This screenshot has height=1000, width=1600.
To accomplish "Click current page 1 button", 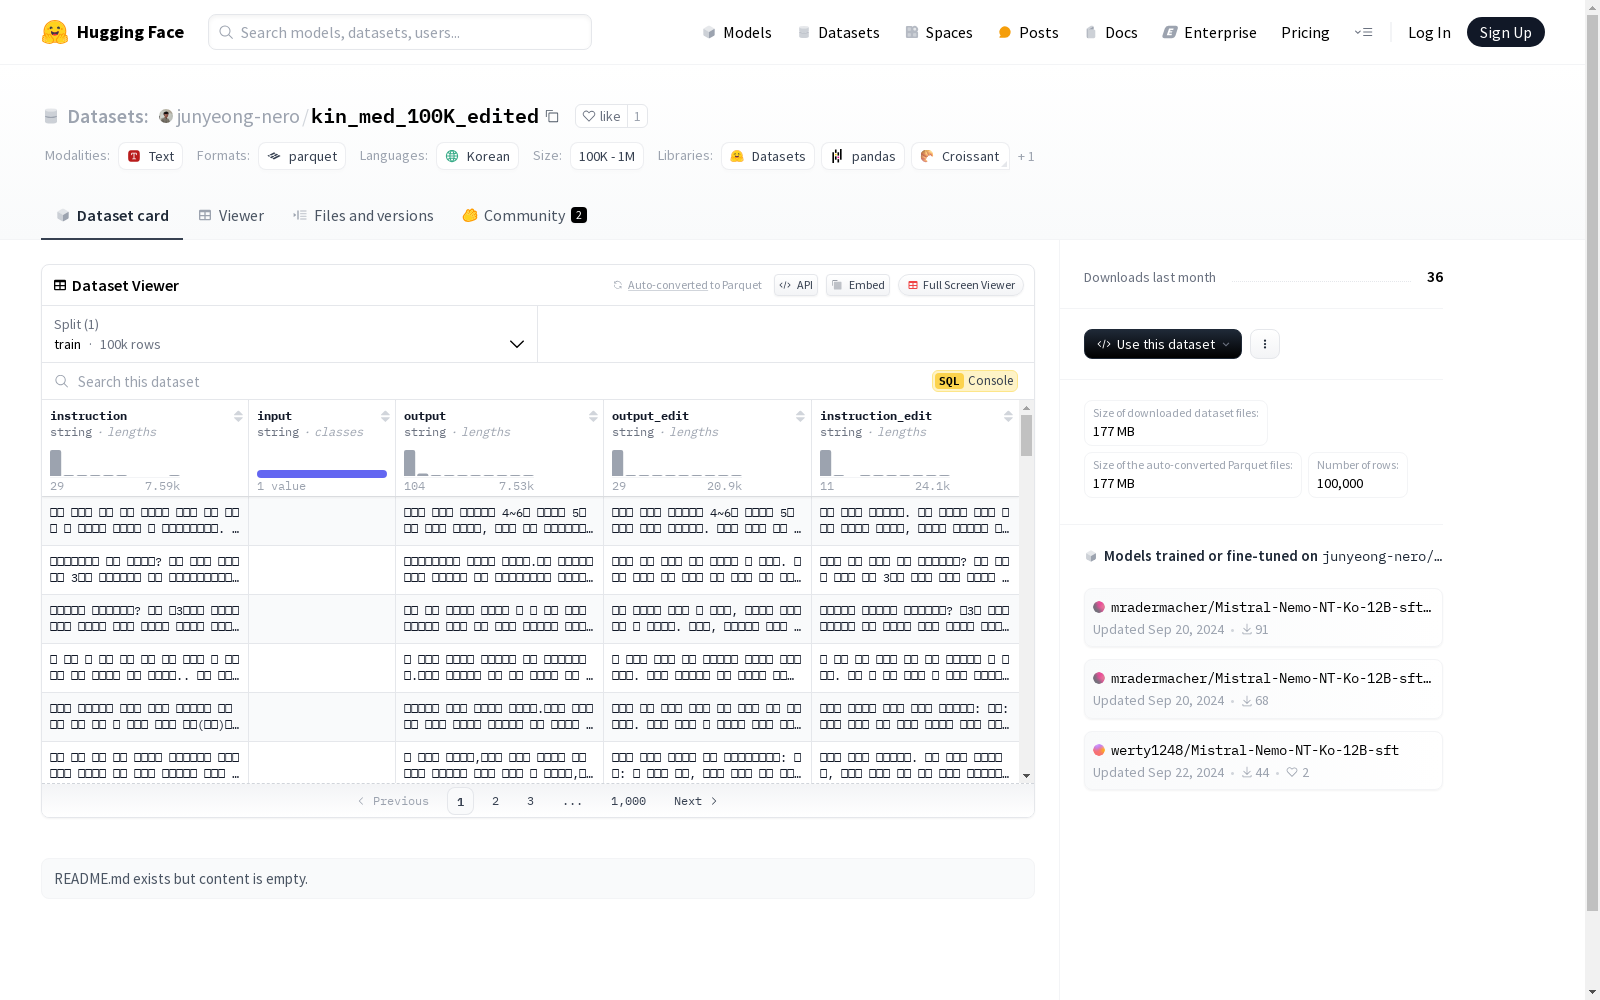I will 460,801.
